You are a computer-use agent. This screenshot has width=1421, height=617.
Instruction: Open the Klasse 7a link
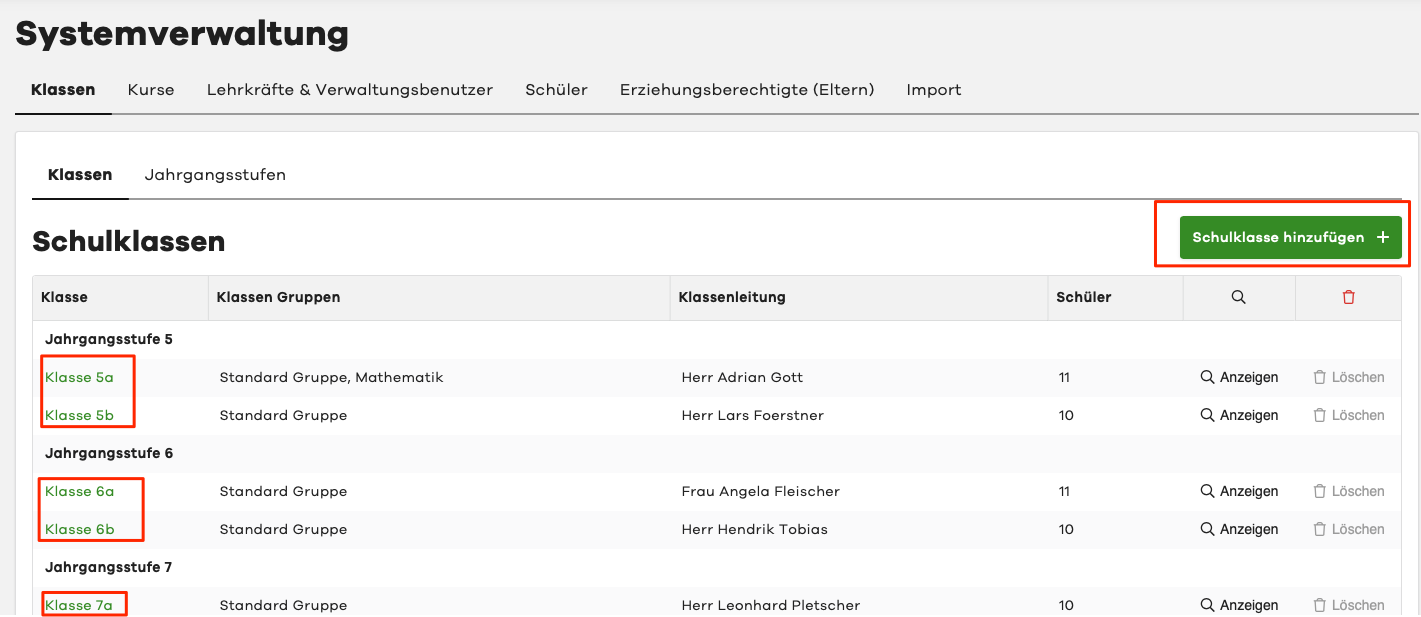[x=79, y=605]
